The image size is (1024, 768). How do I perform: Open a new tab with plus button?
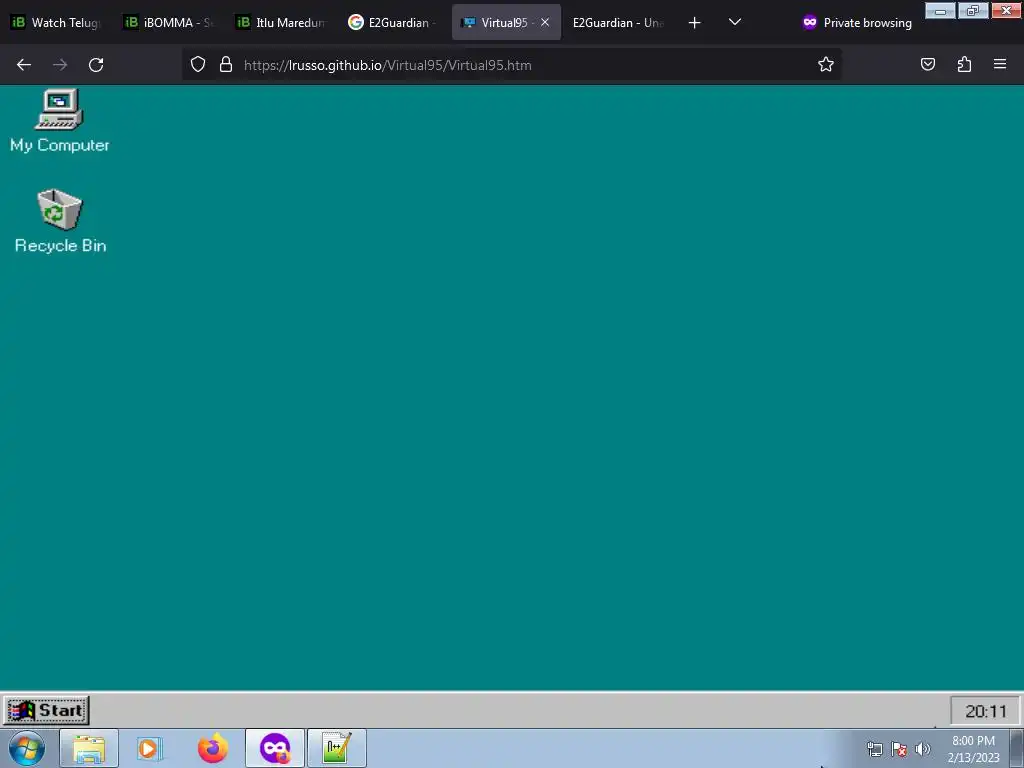[694, 22]
